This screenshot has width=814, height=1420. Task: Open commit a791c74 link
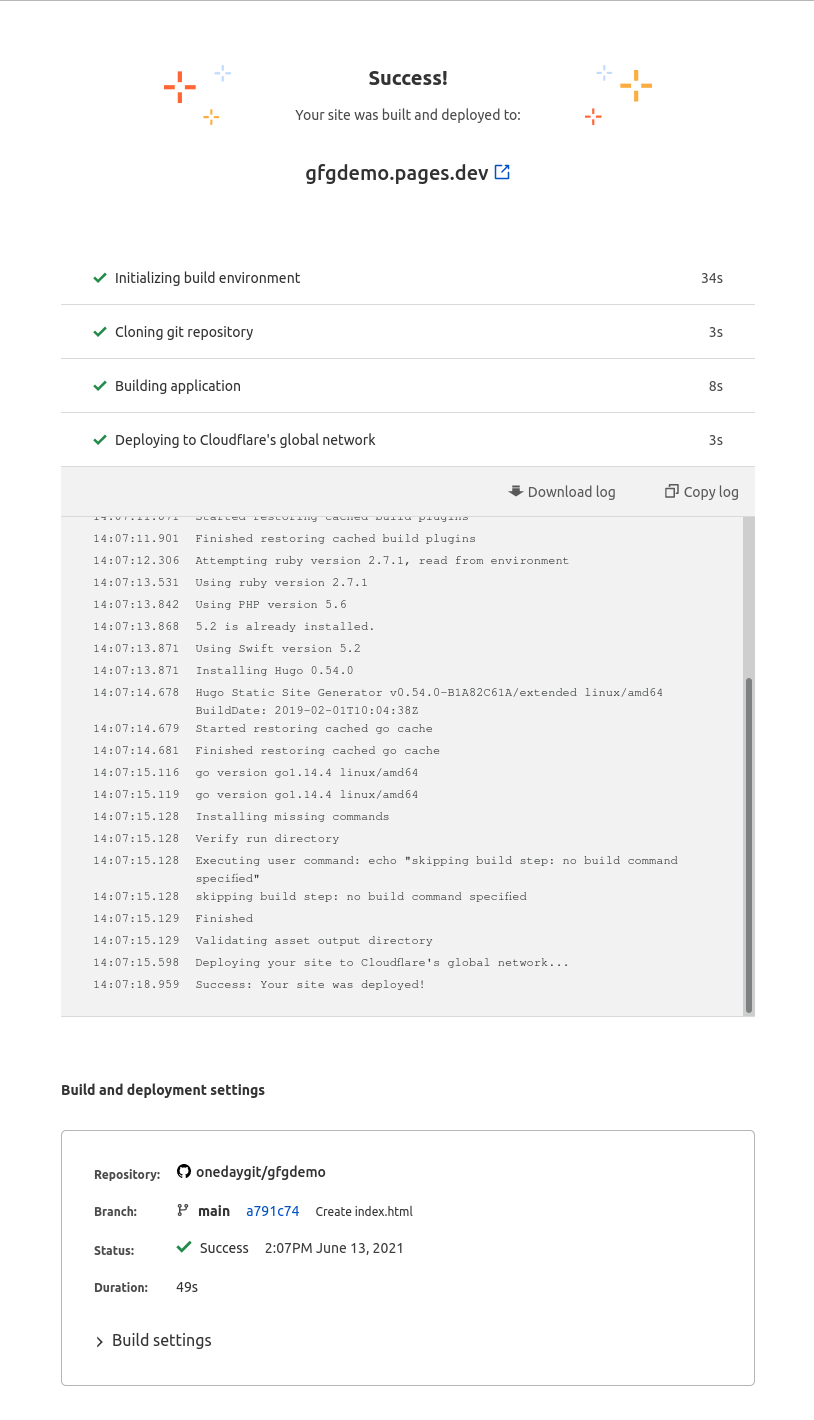point(272,1211)
